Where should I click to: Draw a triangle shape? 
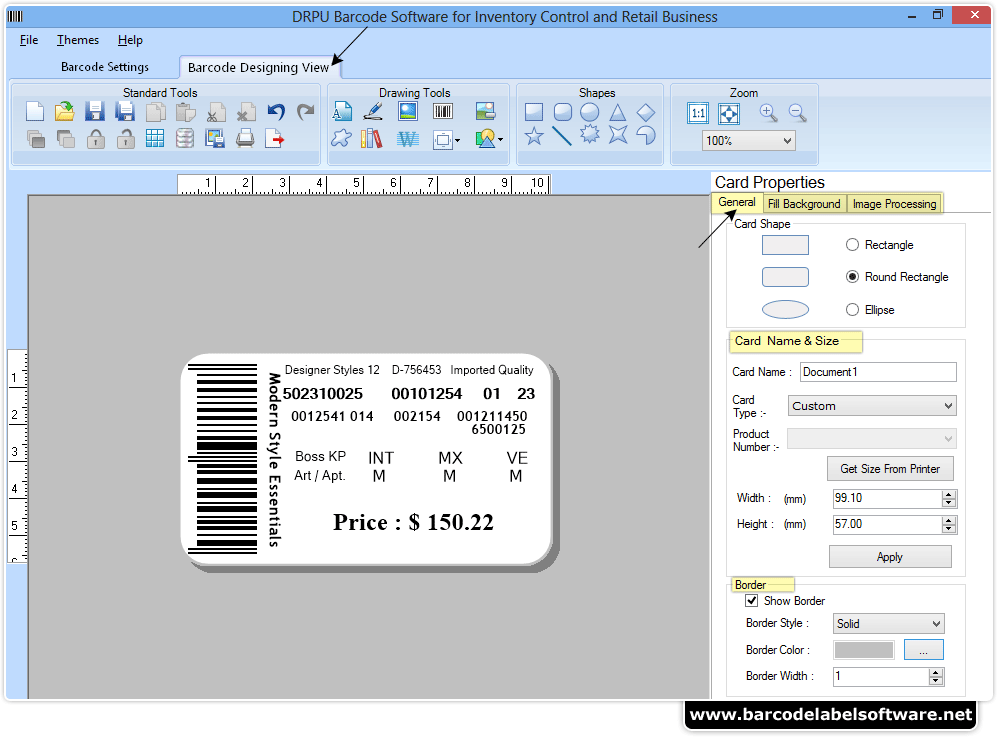click(617, 113)
